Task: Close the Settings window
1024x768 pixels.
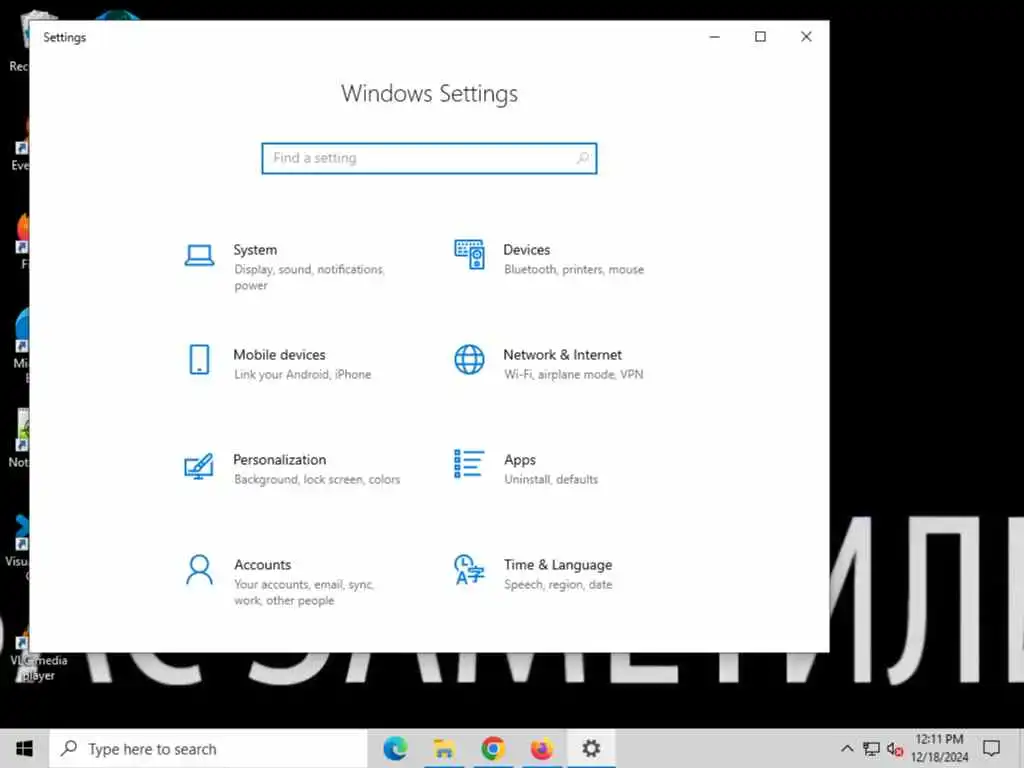Action: 807,37
